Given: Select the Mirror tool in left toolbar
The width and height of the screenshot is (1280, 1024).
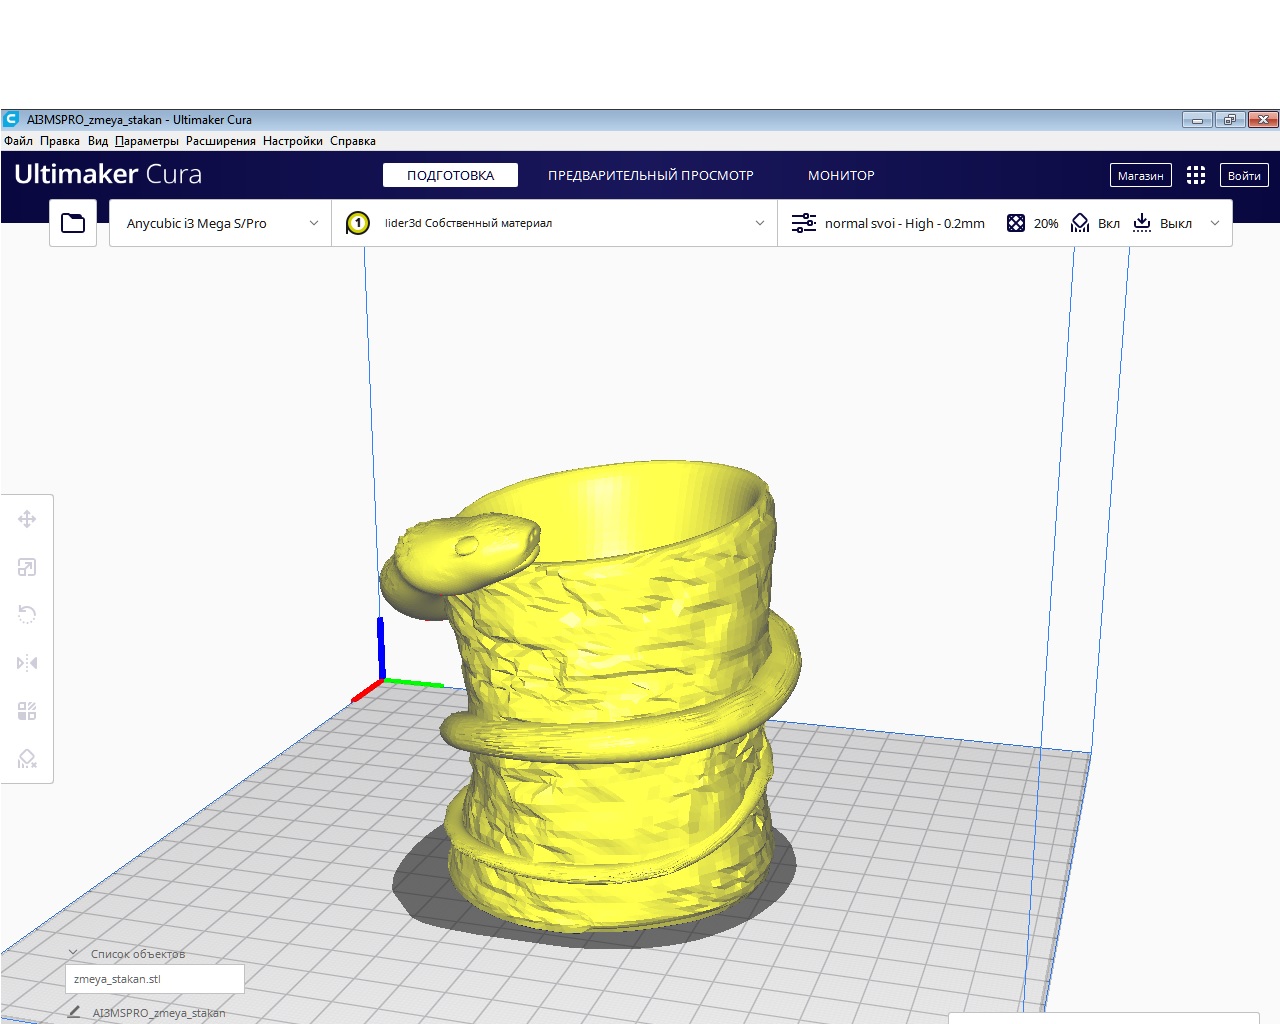Looking at the screenshot, I should (27, 663).
